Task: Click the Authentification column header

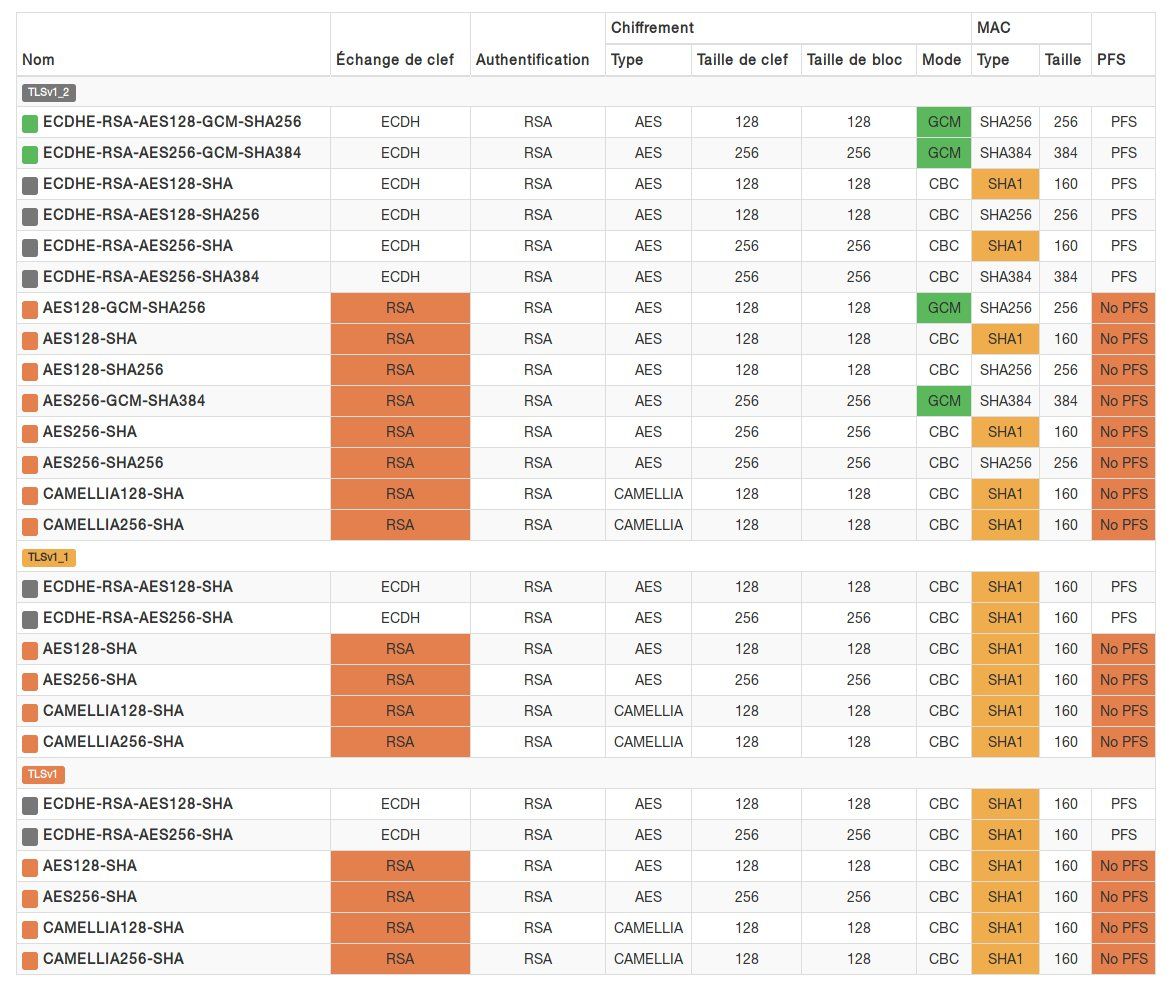Action: point(532,60)
